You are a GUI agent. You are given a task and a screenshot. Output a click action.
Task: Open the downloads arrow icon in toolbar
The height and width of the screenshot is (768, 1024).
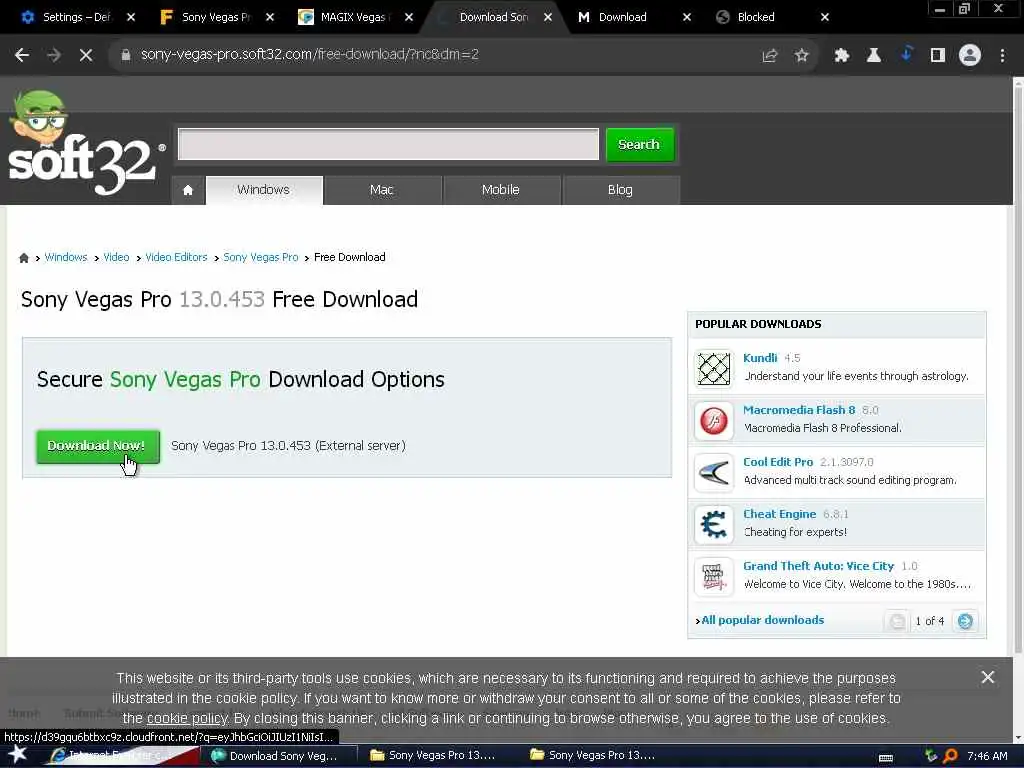point(906,54)
